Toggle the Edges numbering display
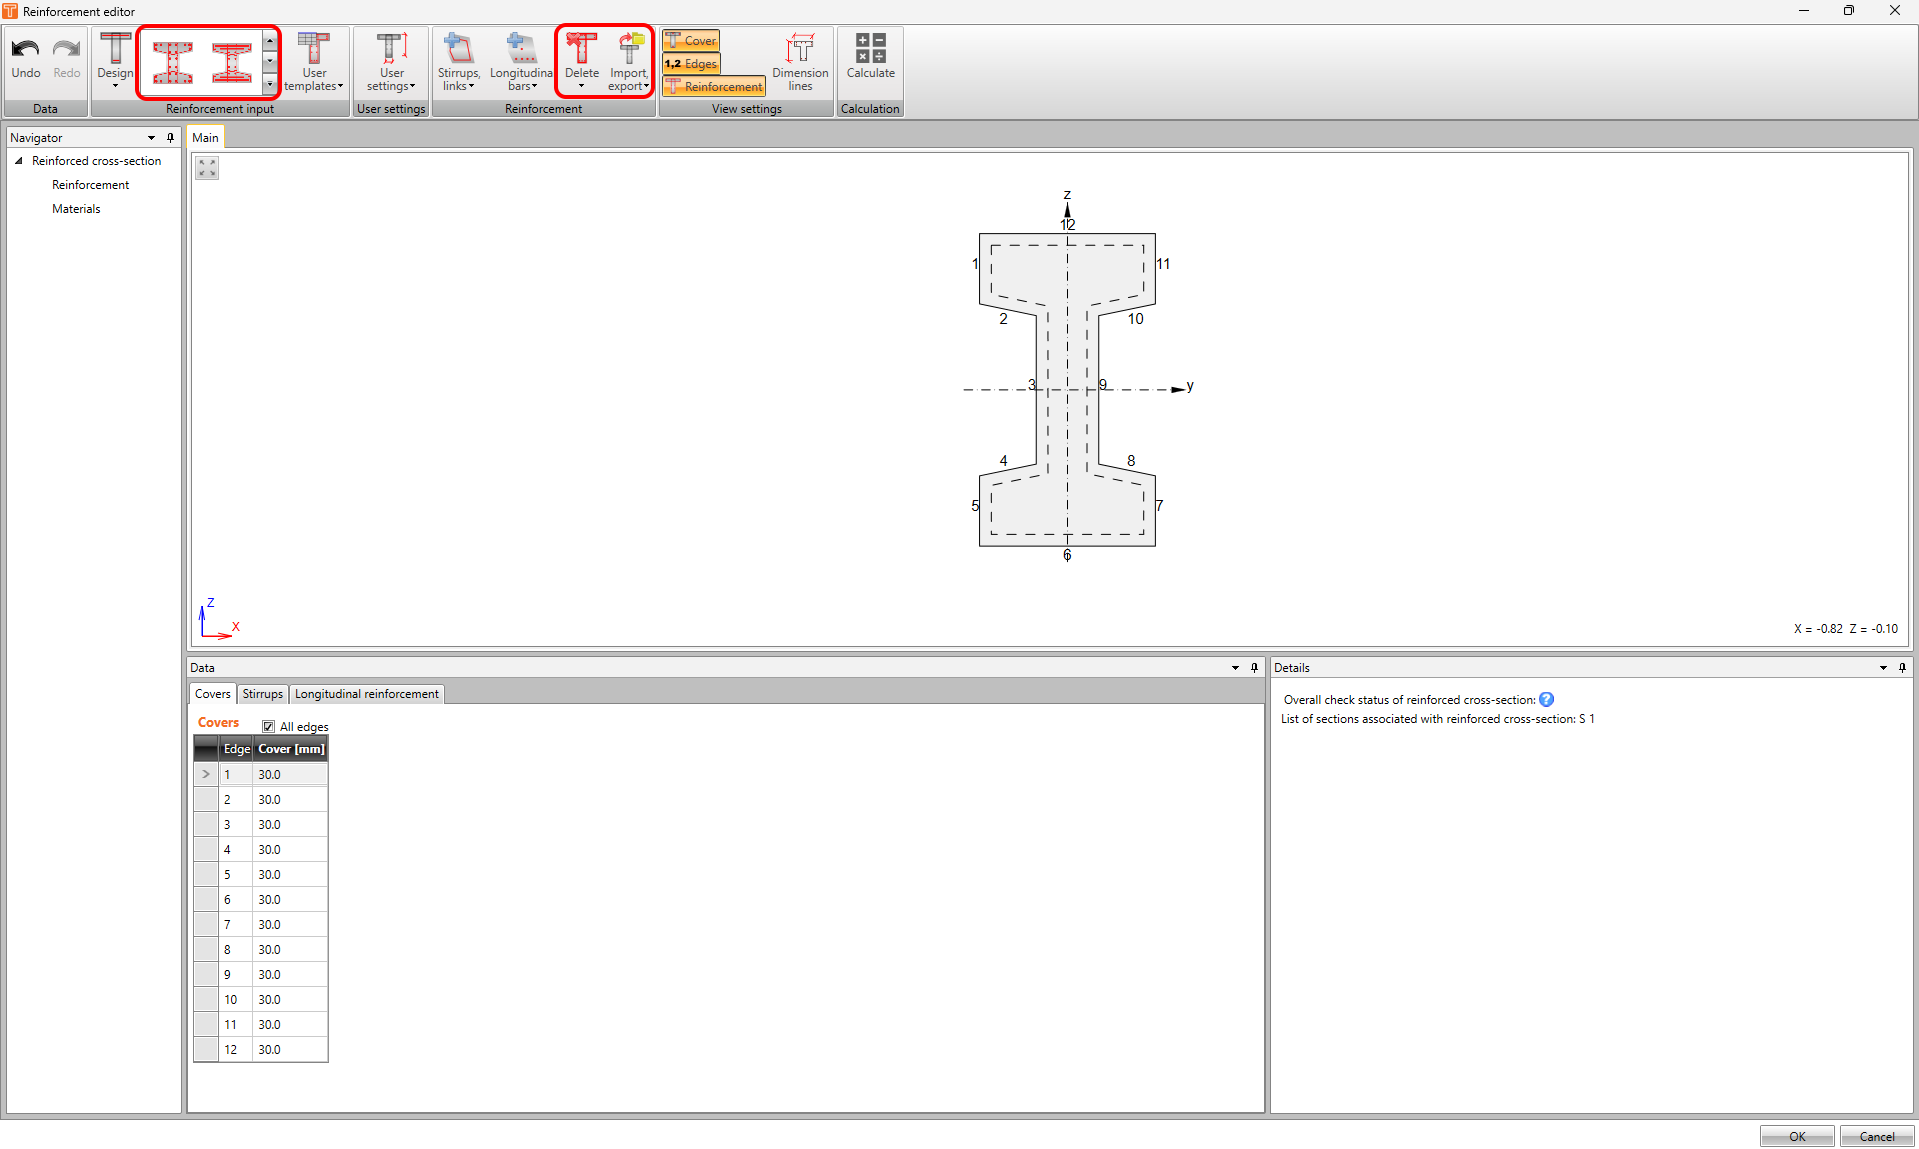Screen dimensions: 1919x1149 click(691, 63)
